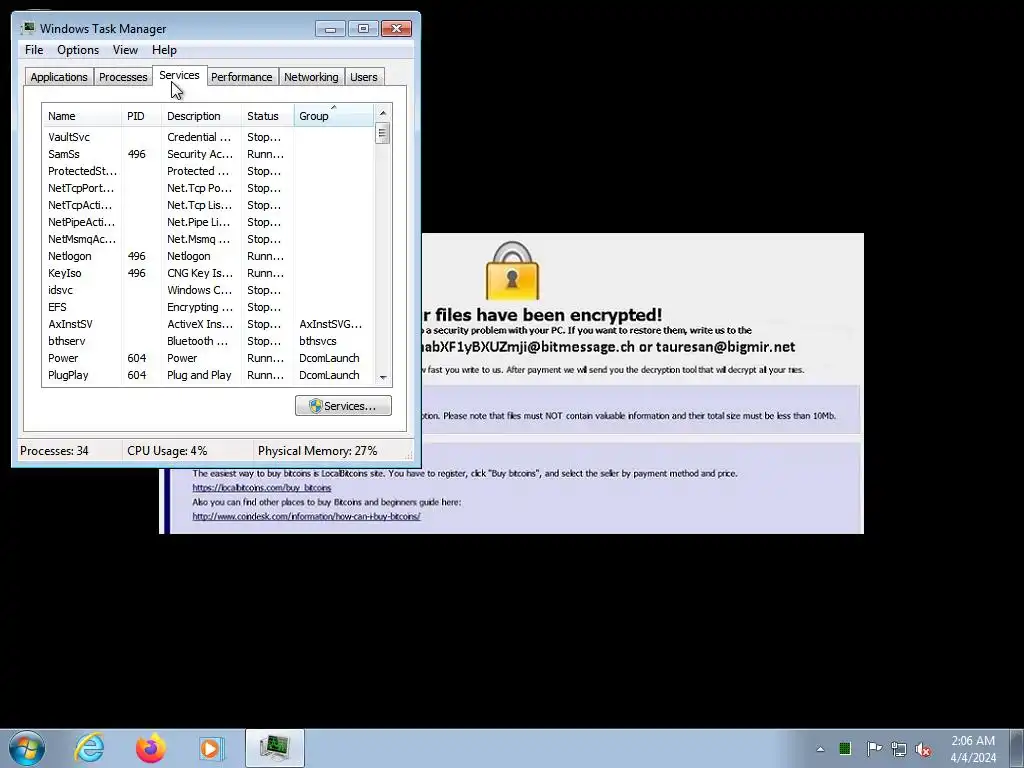Click the Services... button
This screenshot has height=768, width=1024.
344,406
